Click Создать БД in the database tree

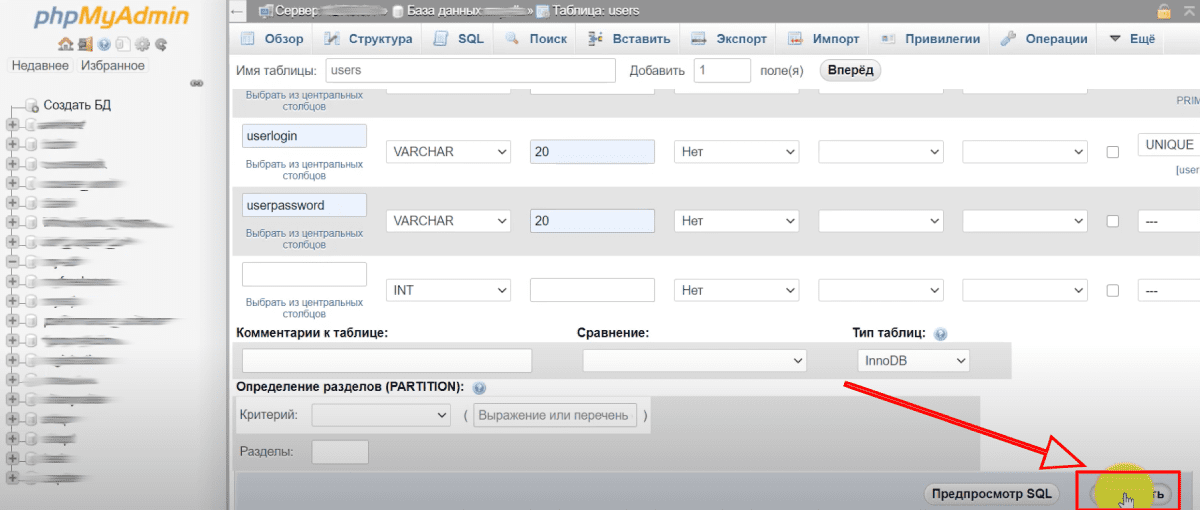(76, 105)
